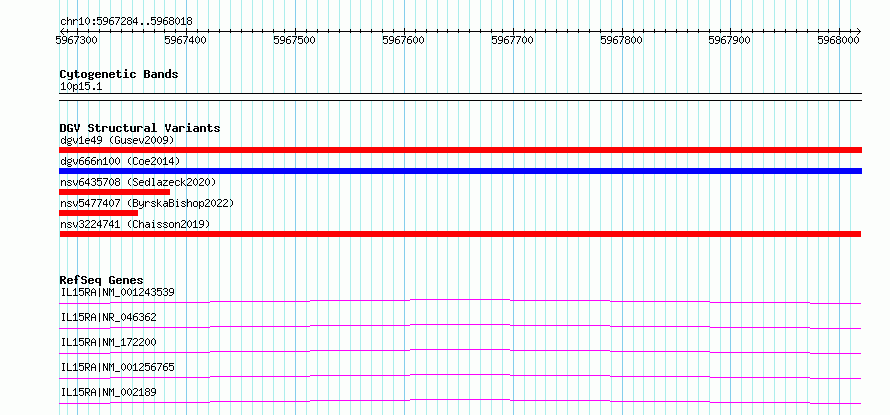Click the short red bar under nsv5477407

[98, 213]
